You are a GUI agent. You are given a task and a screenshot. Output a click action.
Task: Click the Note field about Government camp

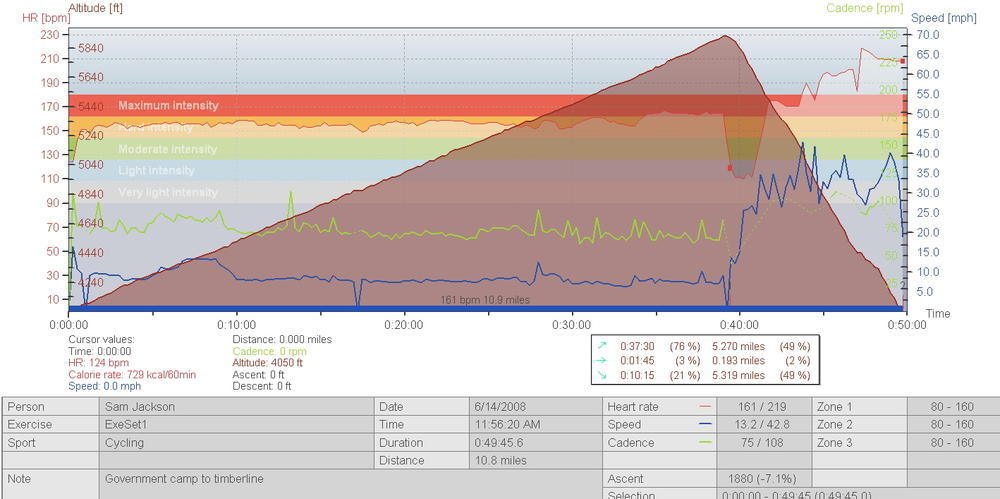[x=350, y=479]
